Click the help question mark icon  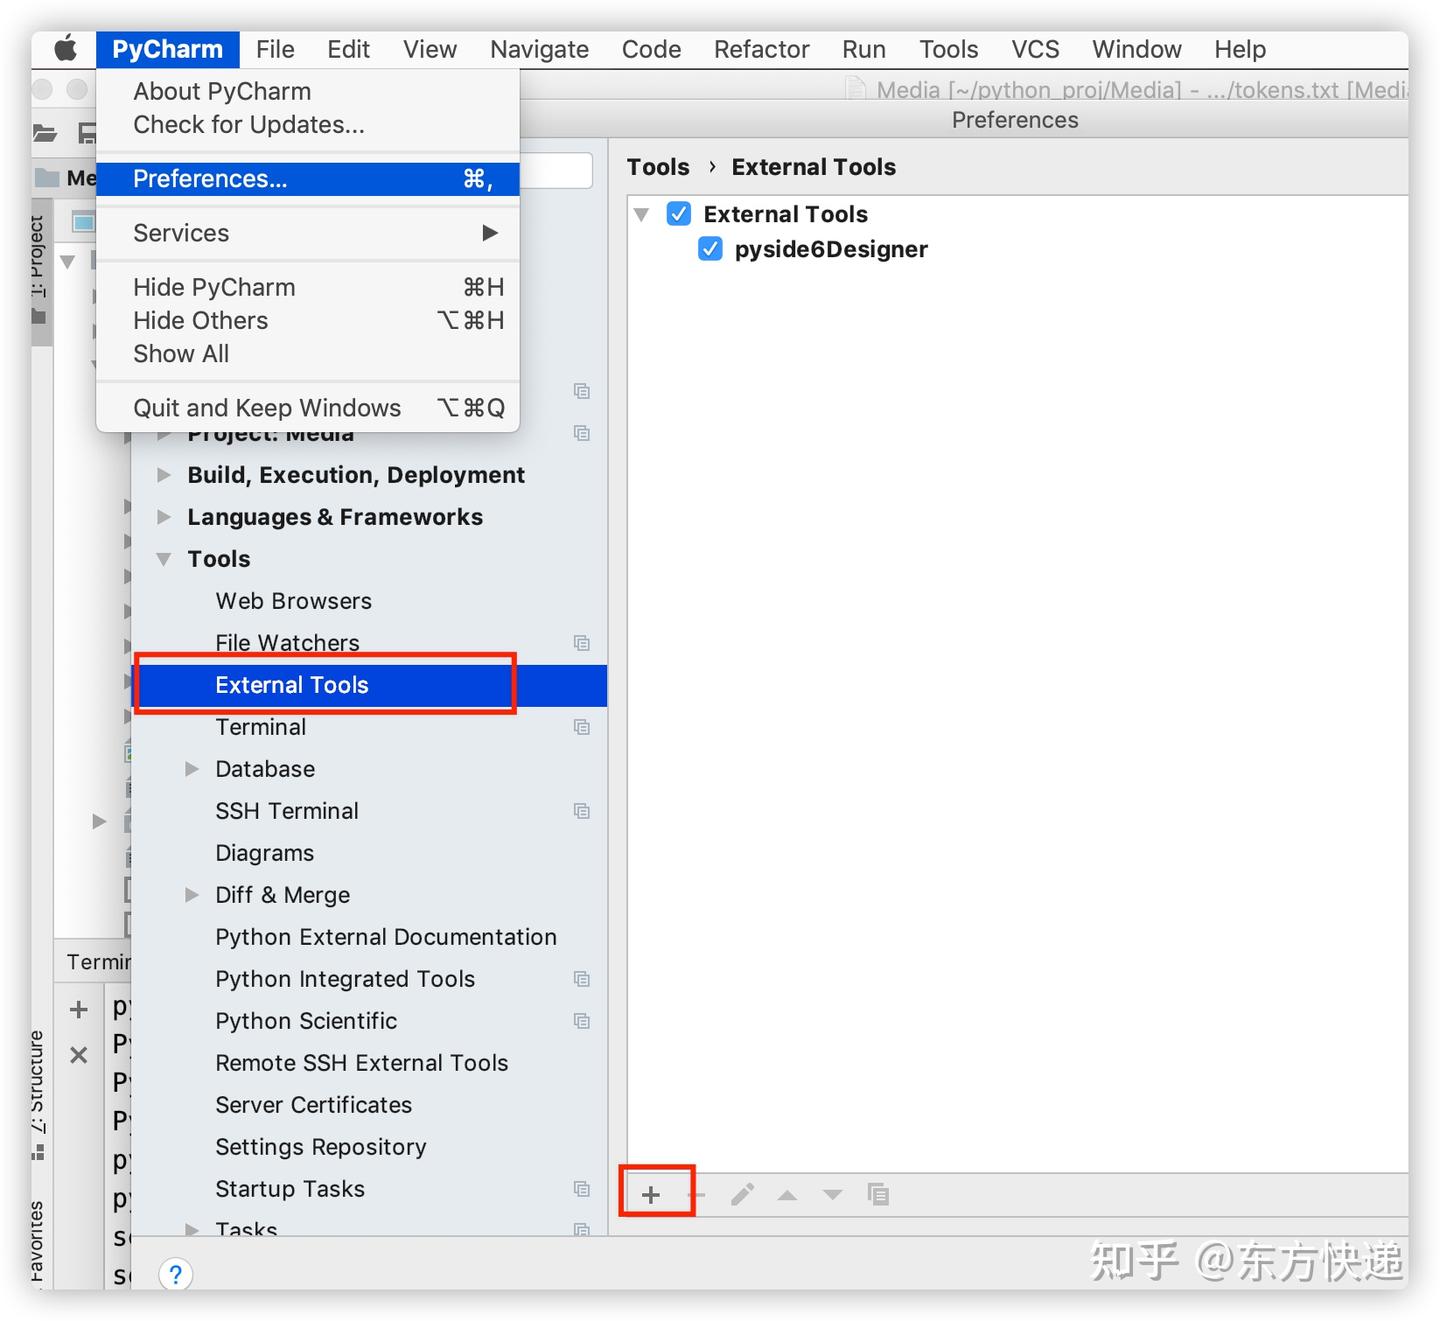click(x=176, y=1274)
